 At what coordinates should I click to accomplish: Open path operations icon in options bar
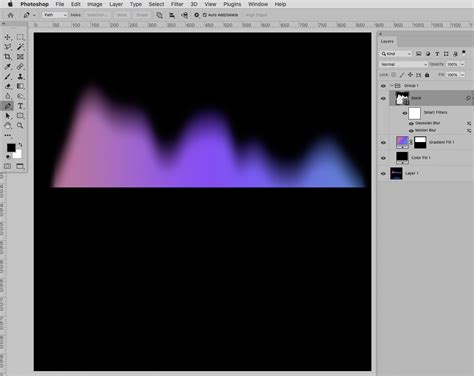tap(159, 15)
